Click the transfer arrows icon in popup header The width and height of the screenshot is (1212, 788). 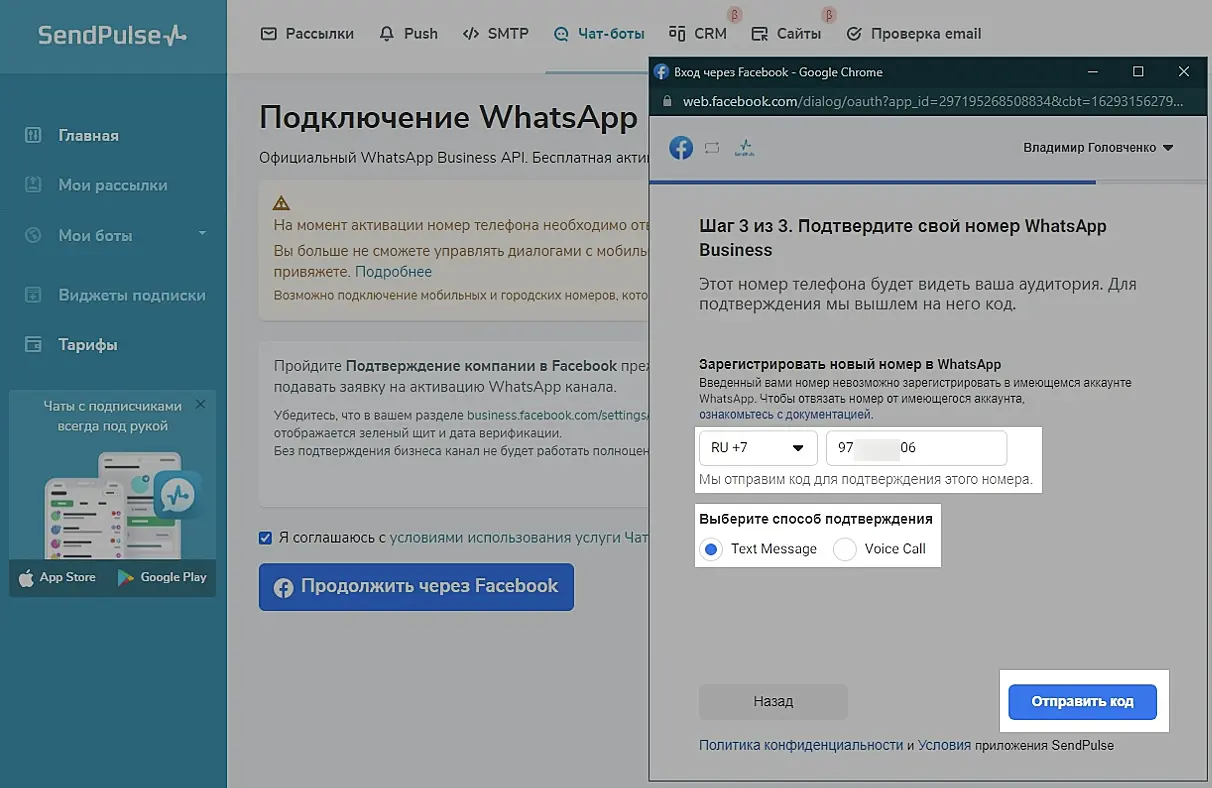pos(712,148)
